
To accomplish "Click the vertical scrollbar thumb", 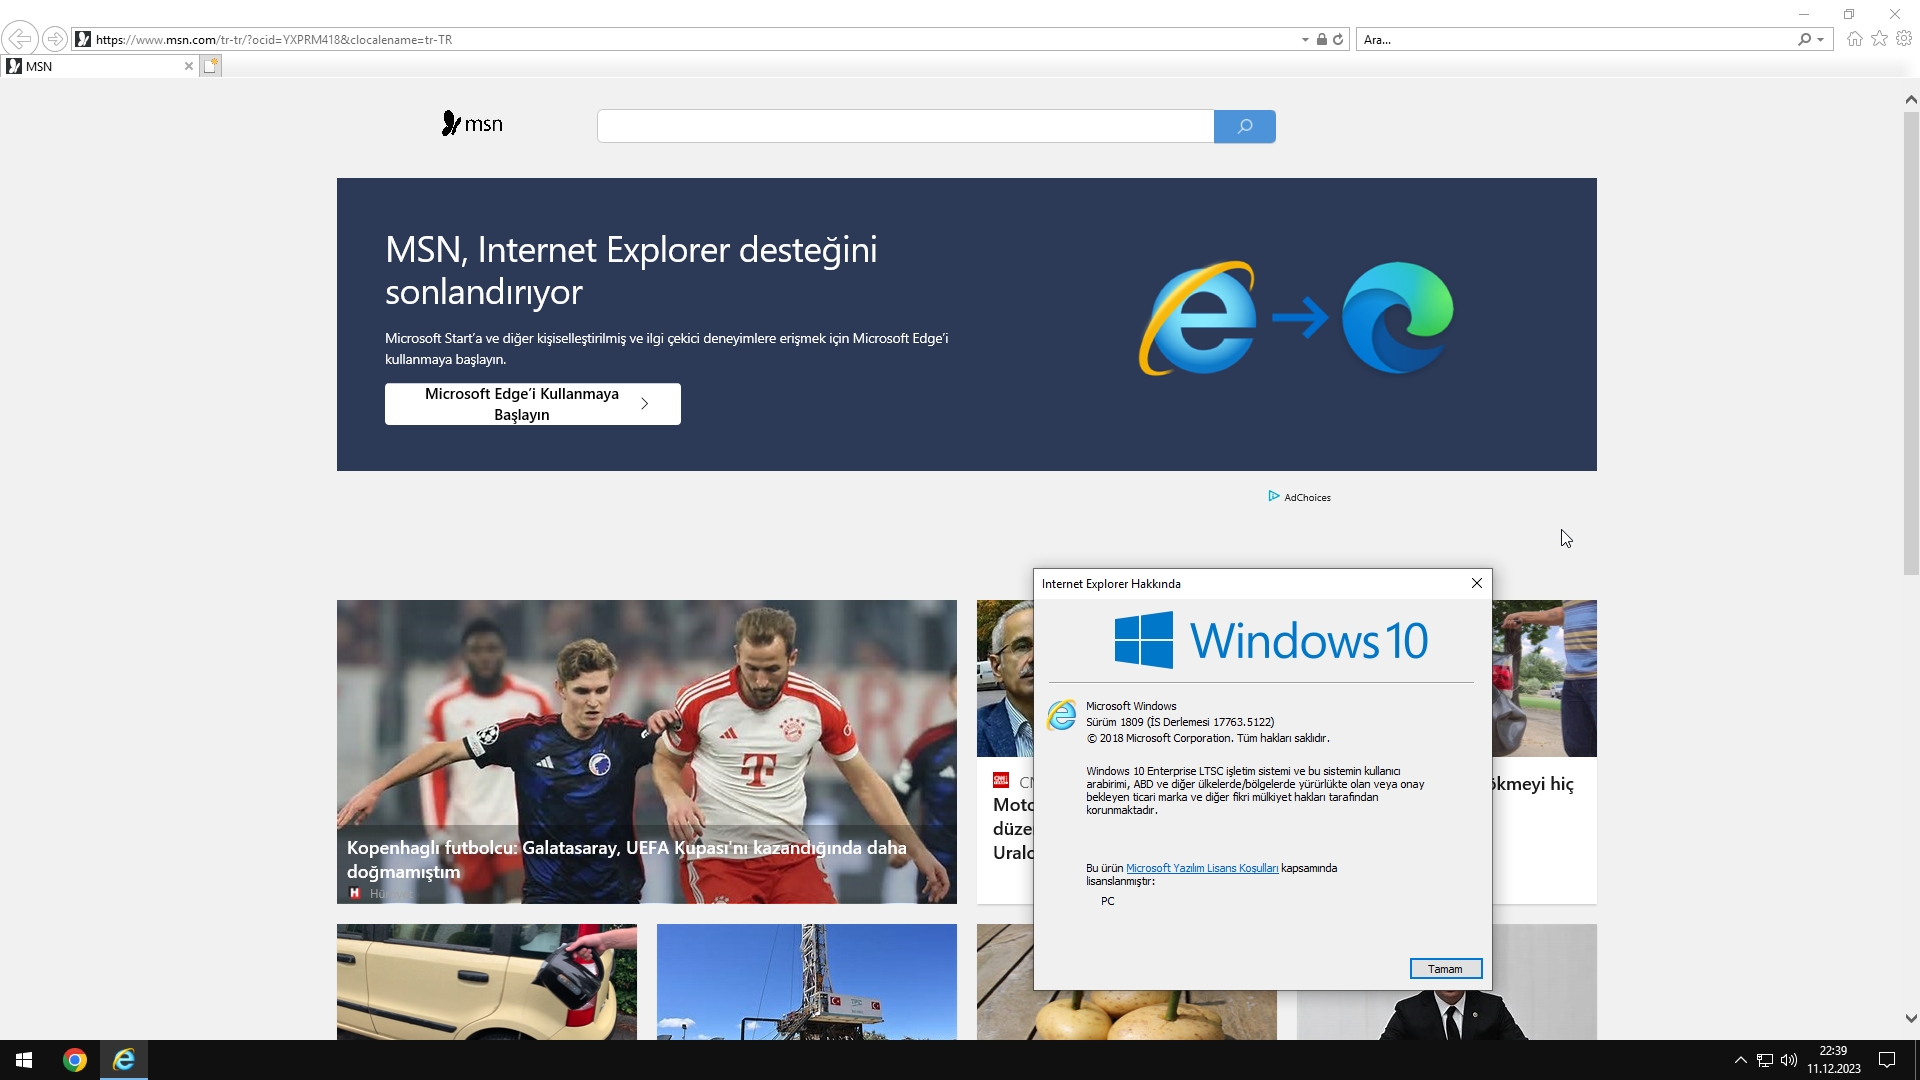I will pos(1911,343).
